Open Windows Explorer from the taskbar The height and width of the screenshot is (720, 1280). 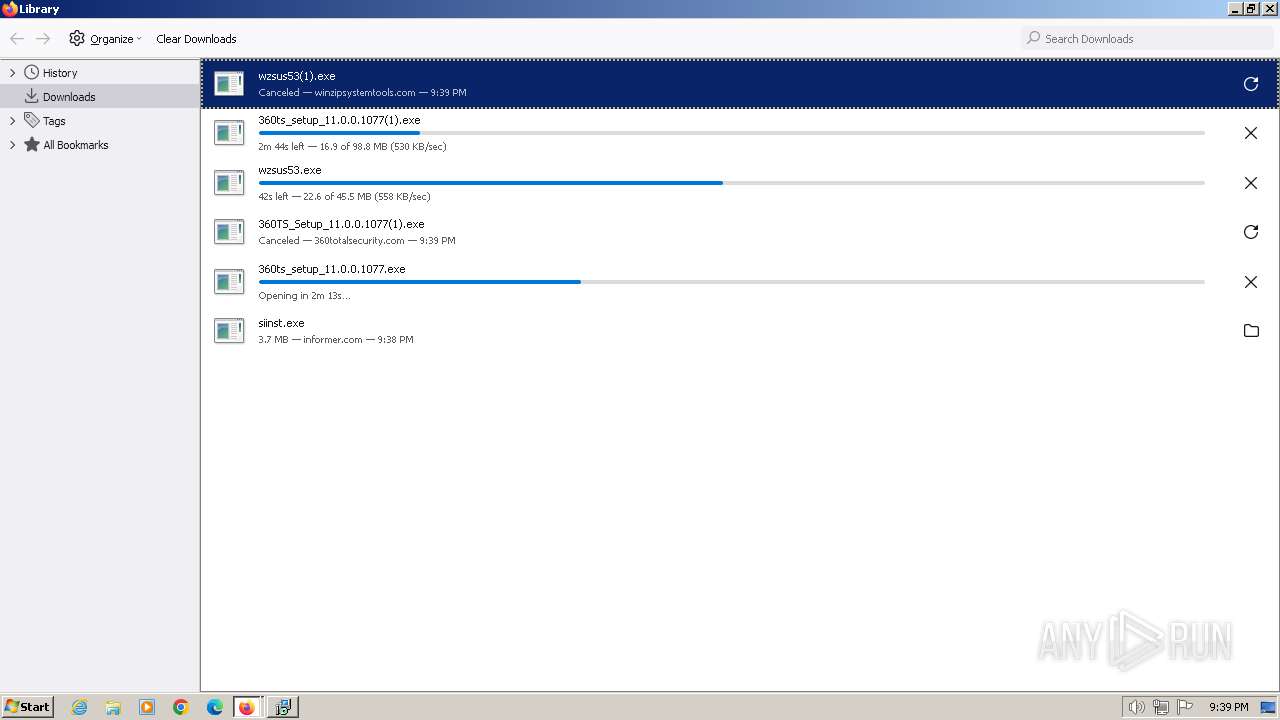[x=113, y=707]
